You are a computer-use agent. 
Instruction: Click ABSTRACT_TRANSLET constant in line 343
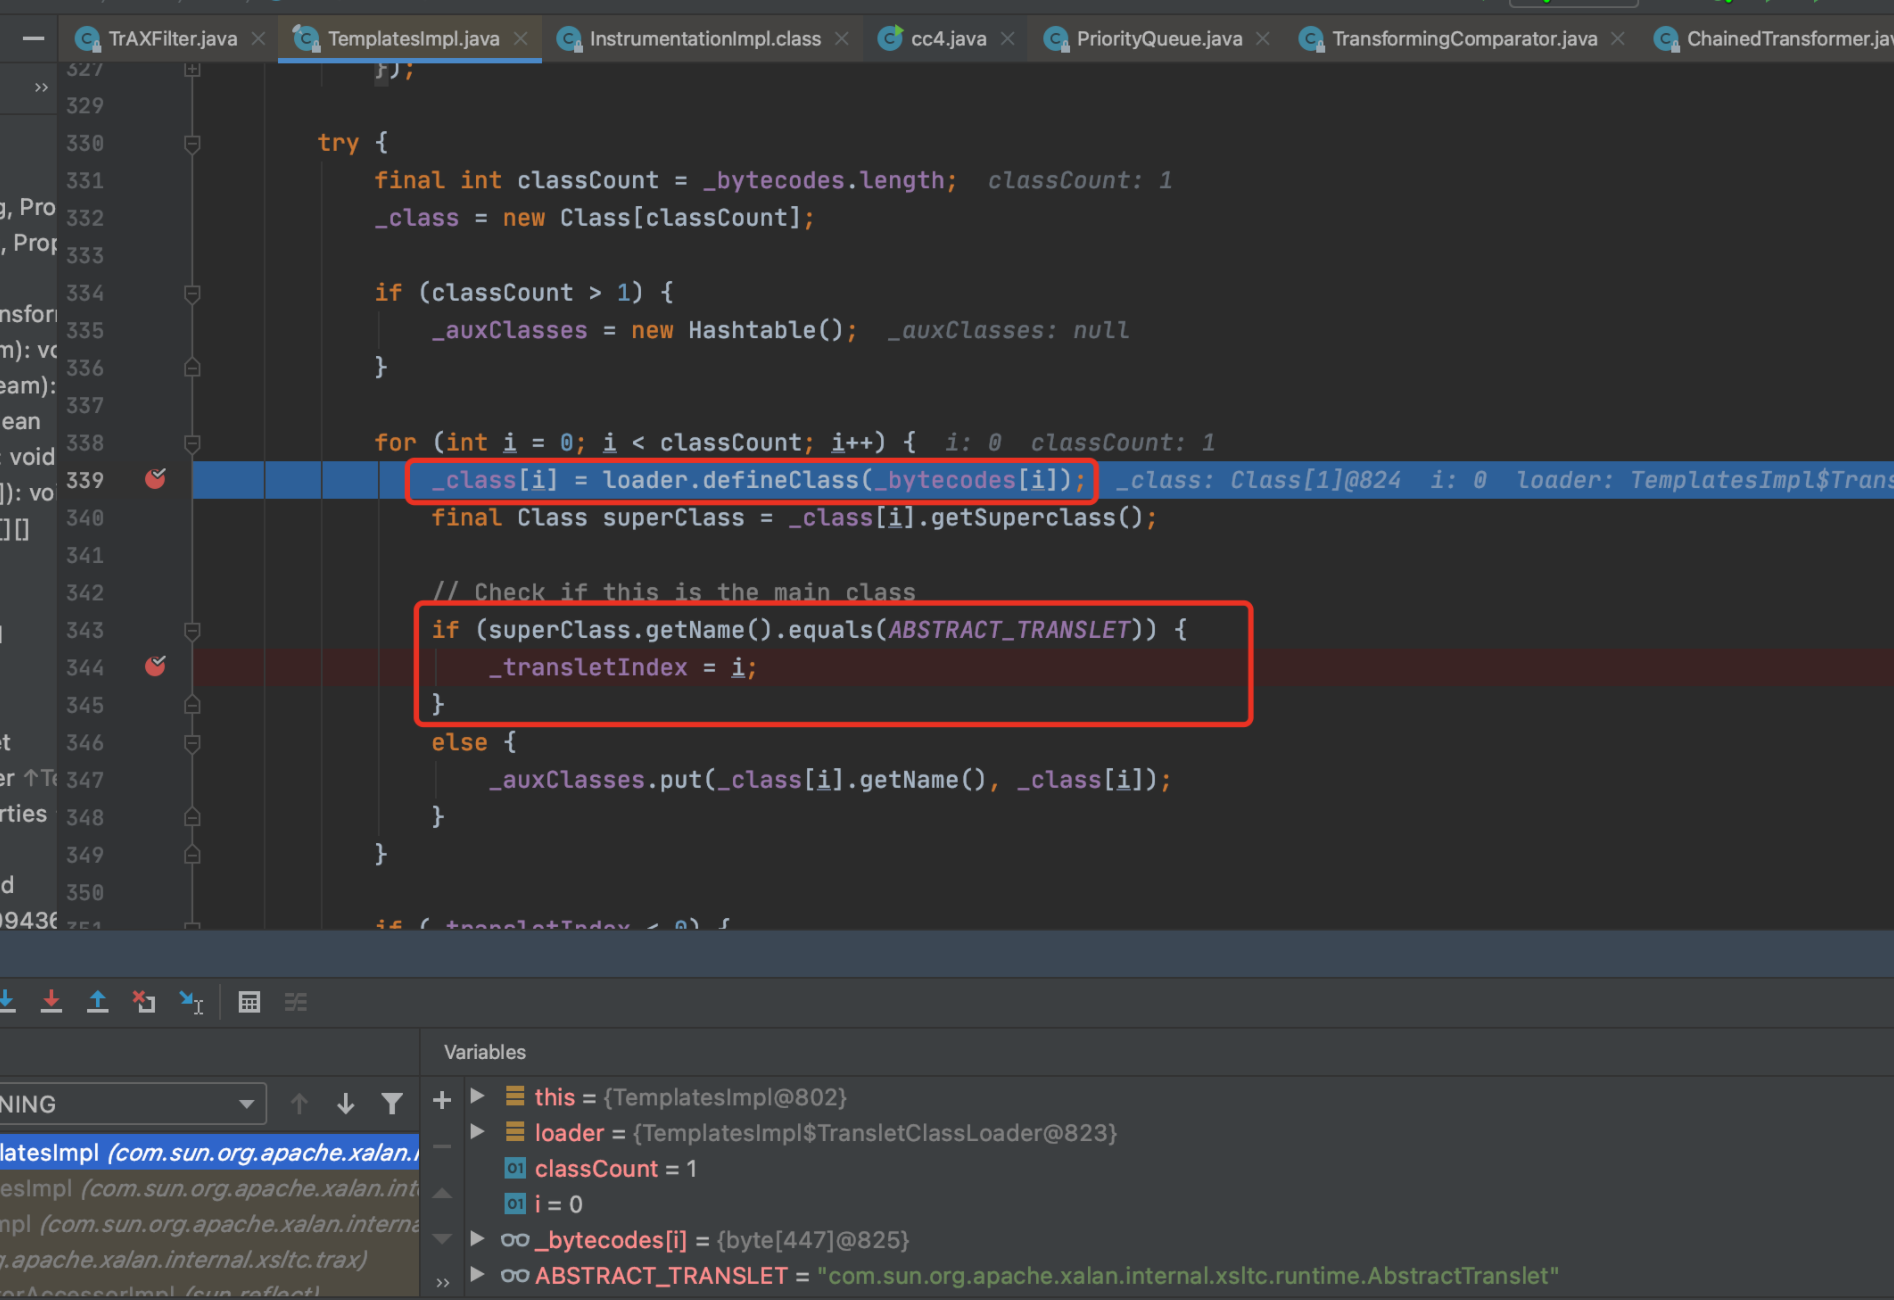pyautogui.click(x=1008, y=630)
